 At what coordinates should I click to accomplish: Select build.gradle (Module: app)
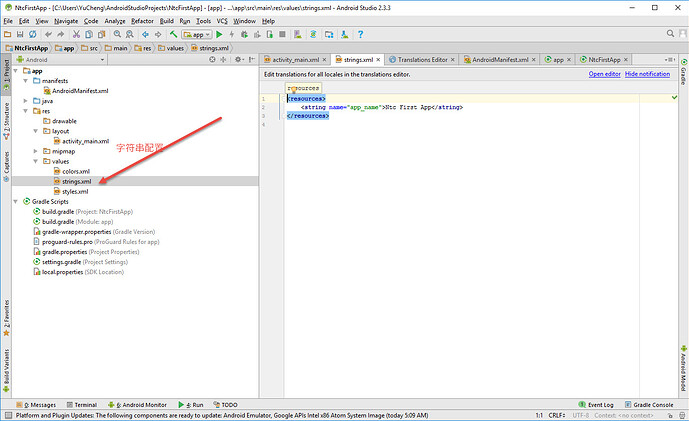pos(73,222)
